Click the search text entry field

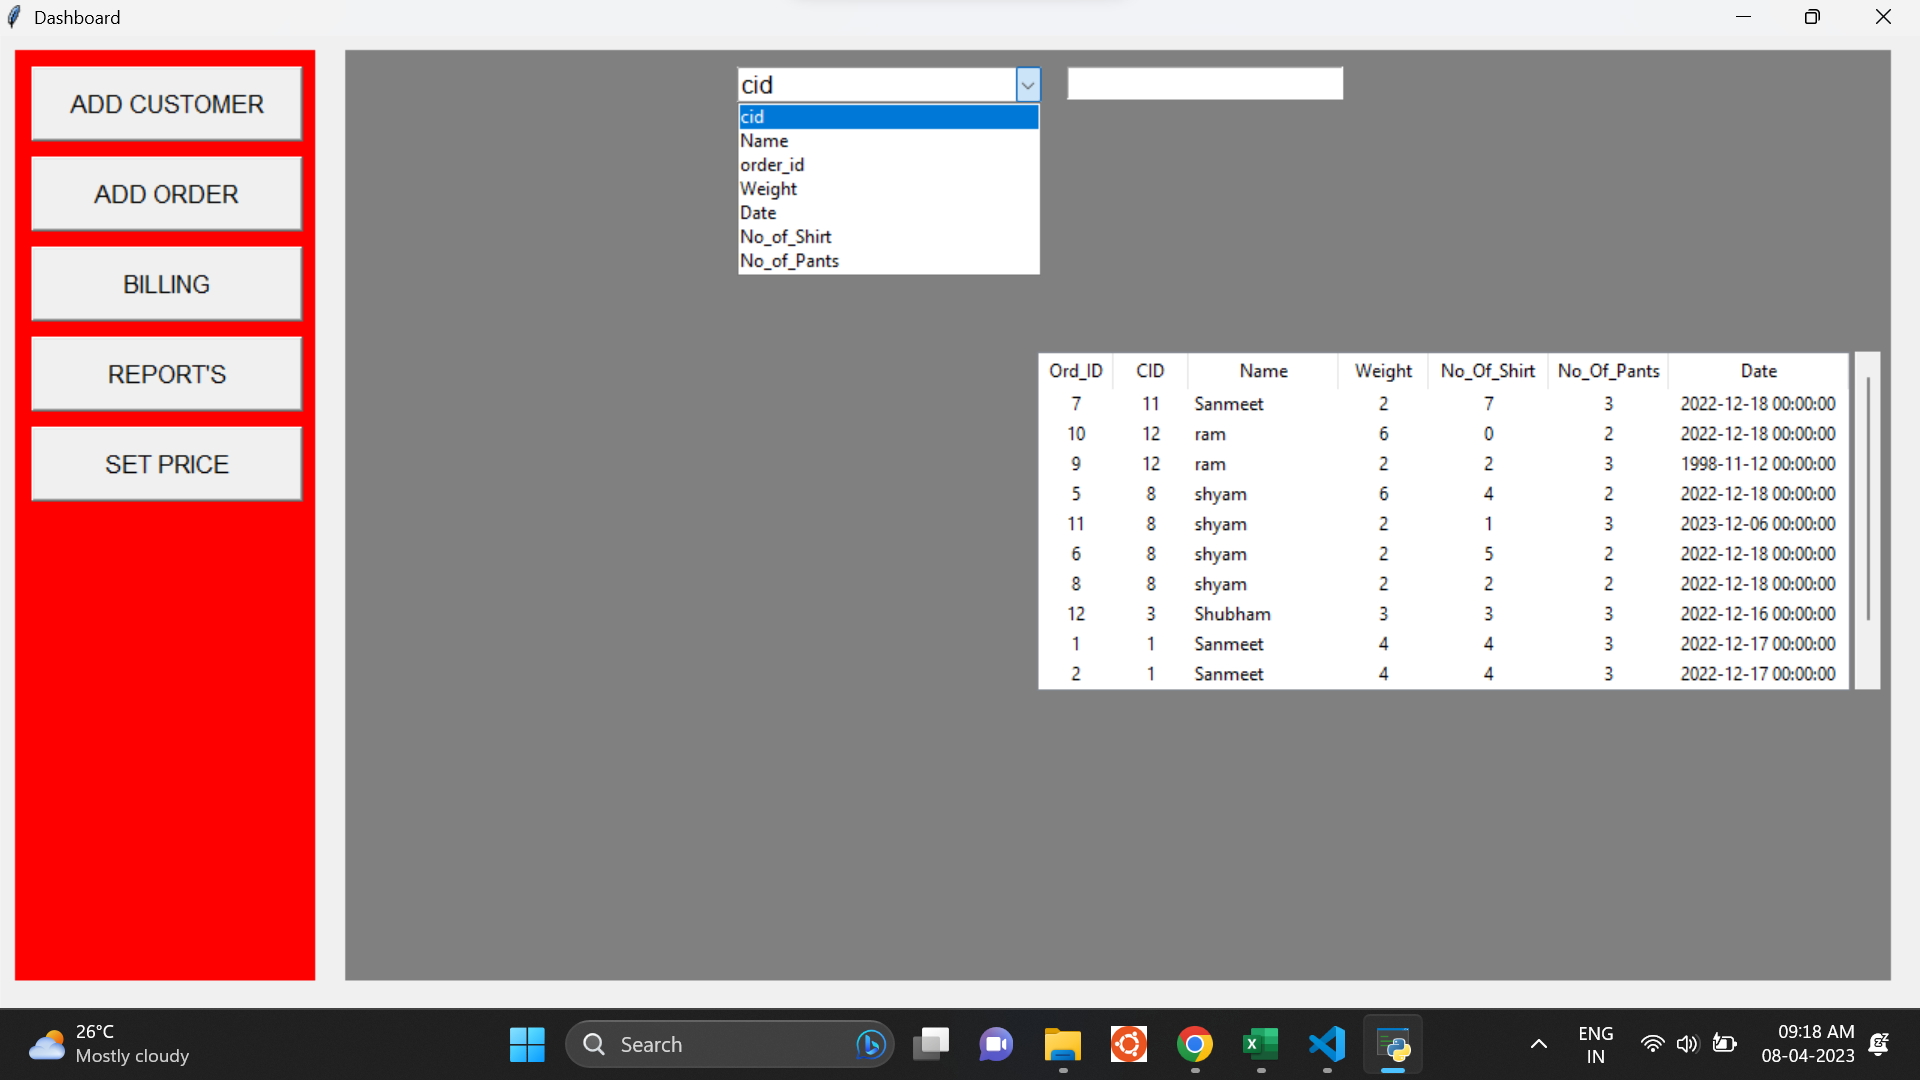click(1204, 84)
